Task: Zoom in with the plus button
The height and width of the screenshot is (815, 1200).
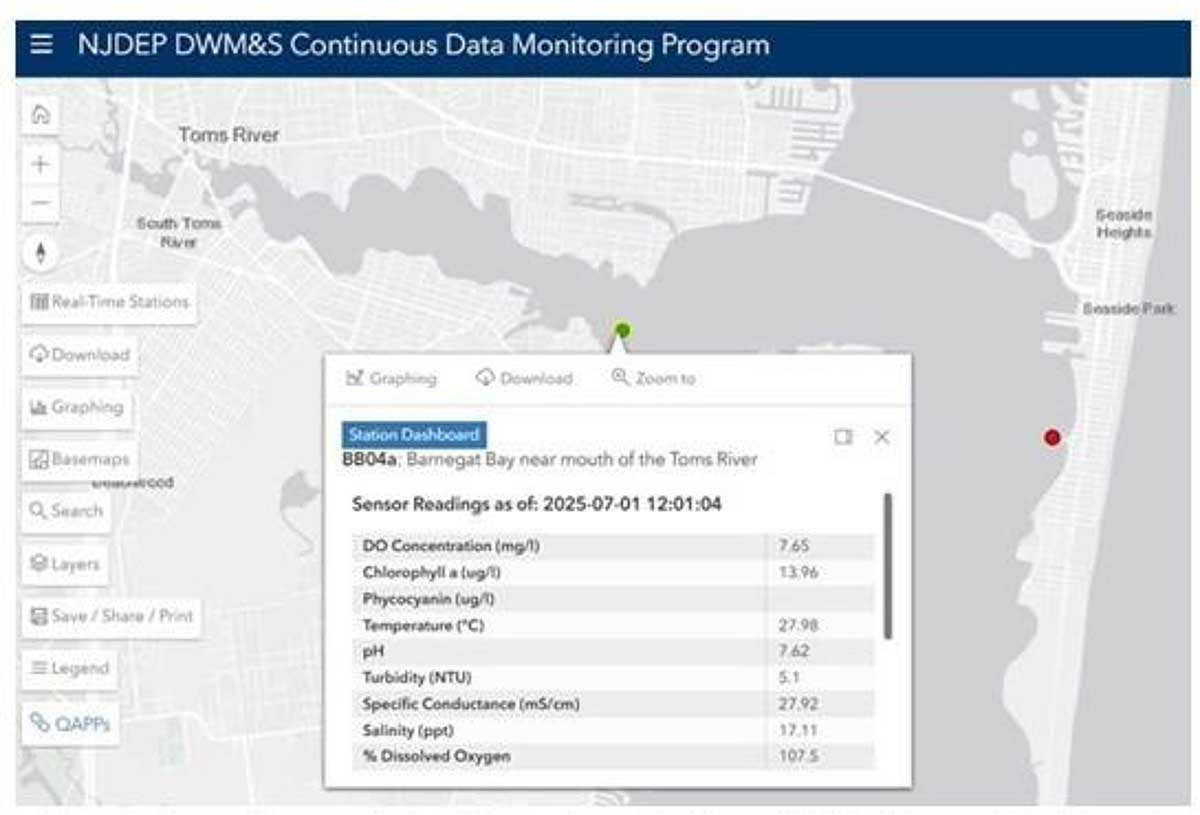Action: [x=41, y=164]
